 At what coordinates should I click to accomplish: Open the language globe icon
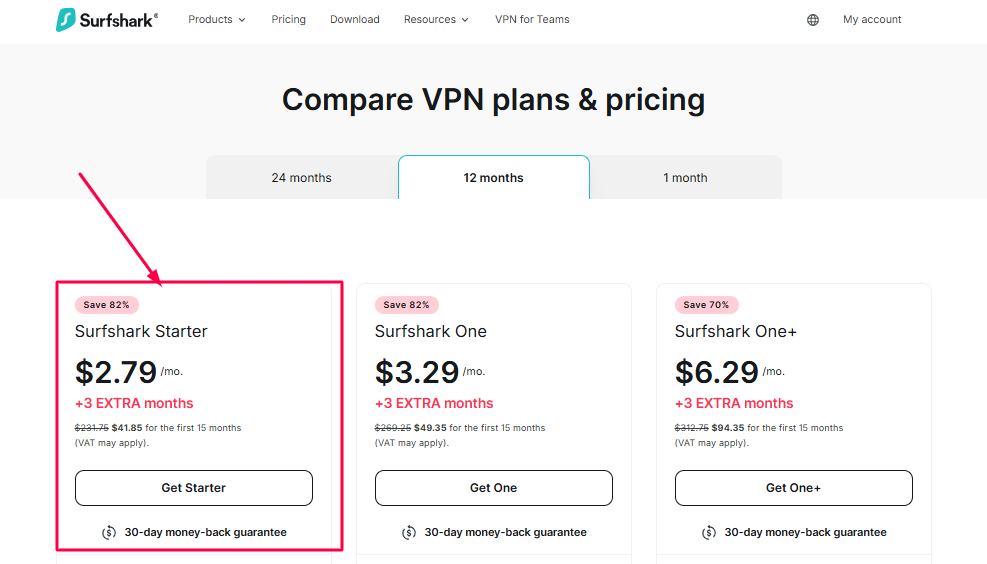click(x=813, y=20)
